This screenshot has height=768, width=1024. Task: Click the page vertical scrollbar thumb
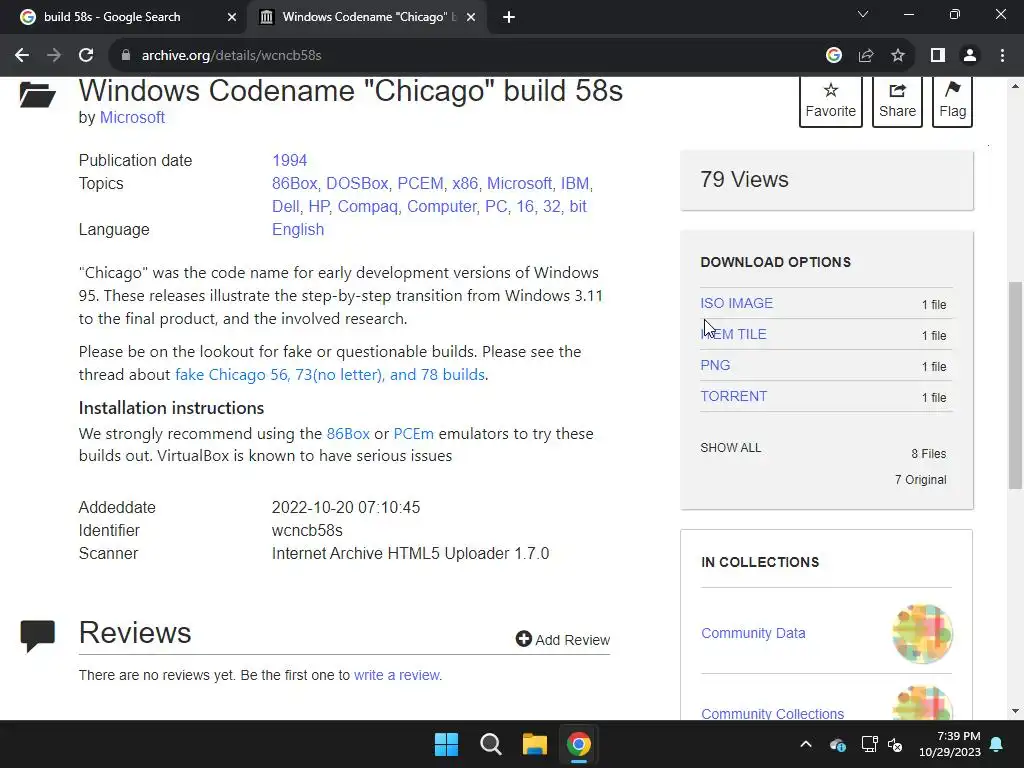point(1015,385)
